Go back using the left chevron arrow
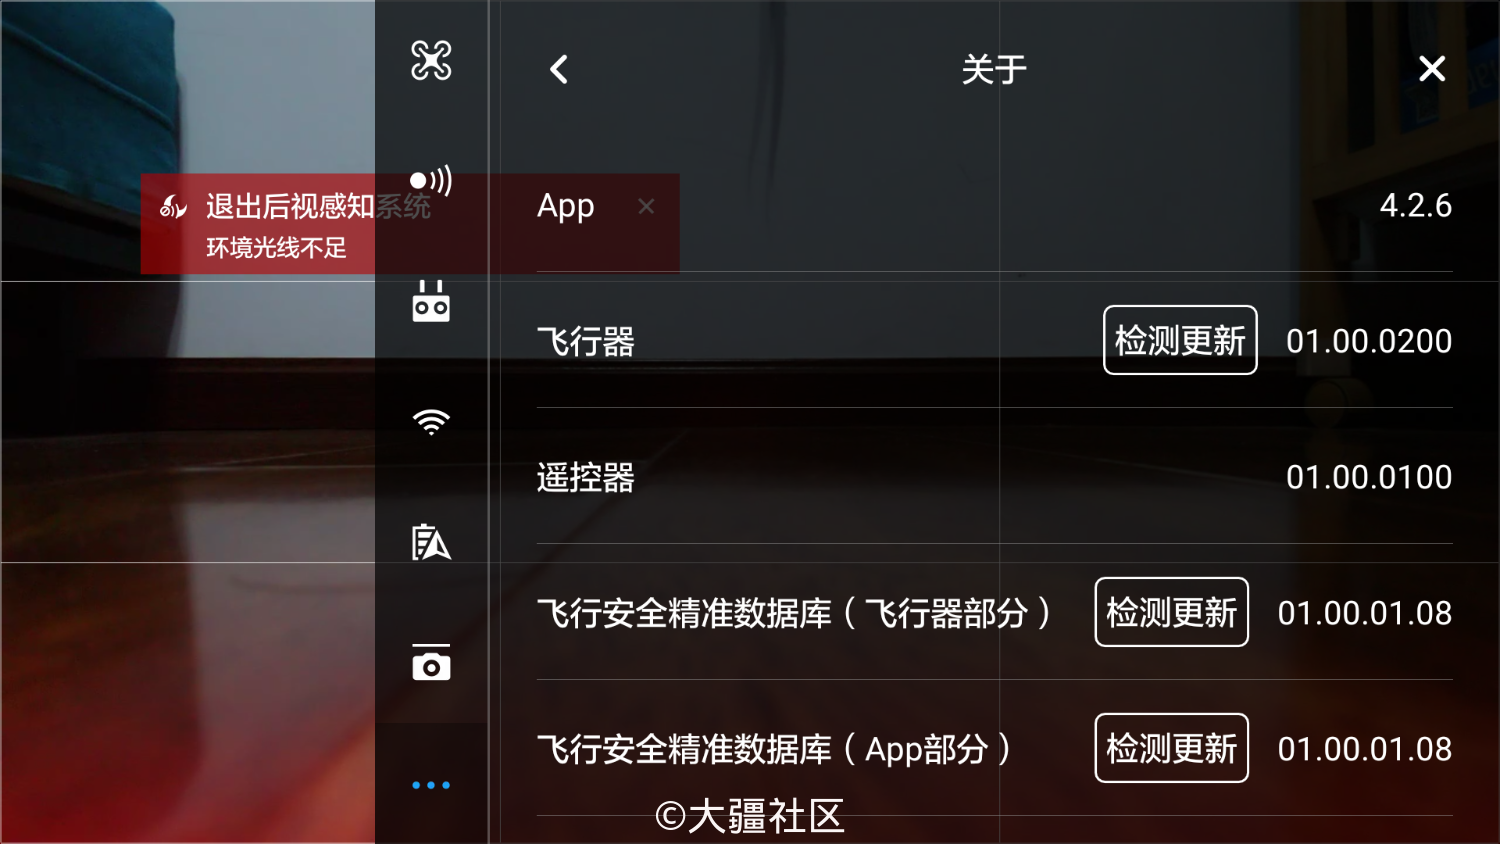The image size is (1500, 844). [559, 69]
